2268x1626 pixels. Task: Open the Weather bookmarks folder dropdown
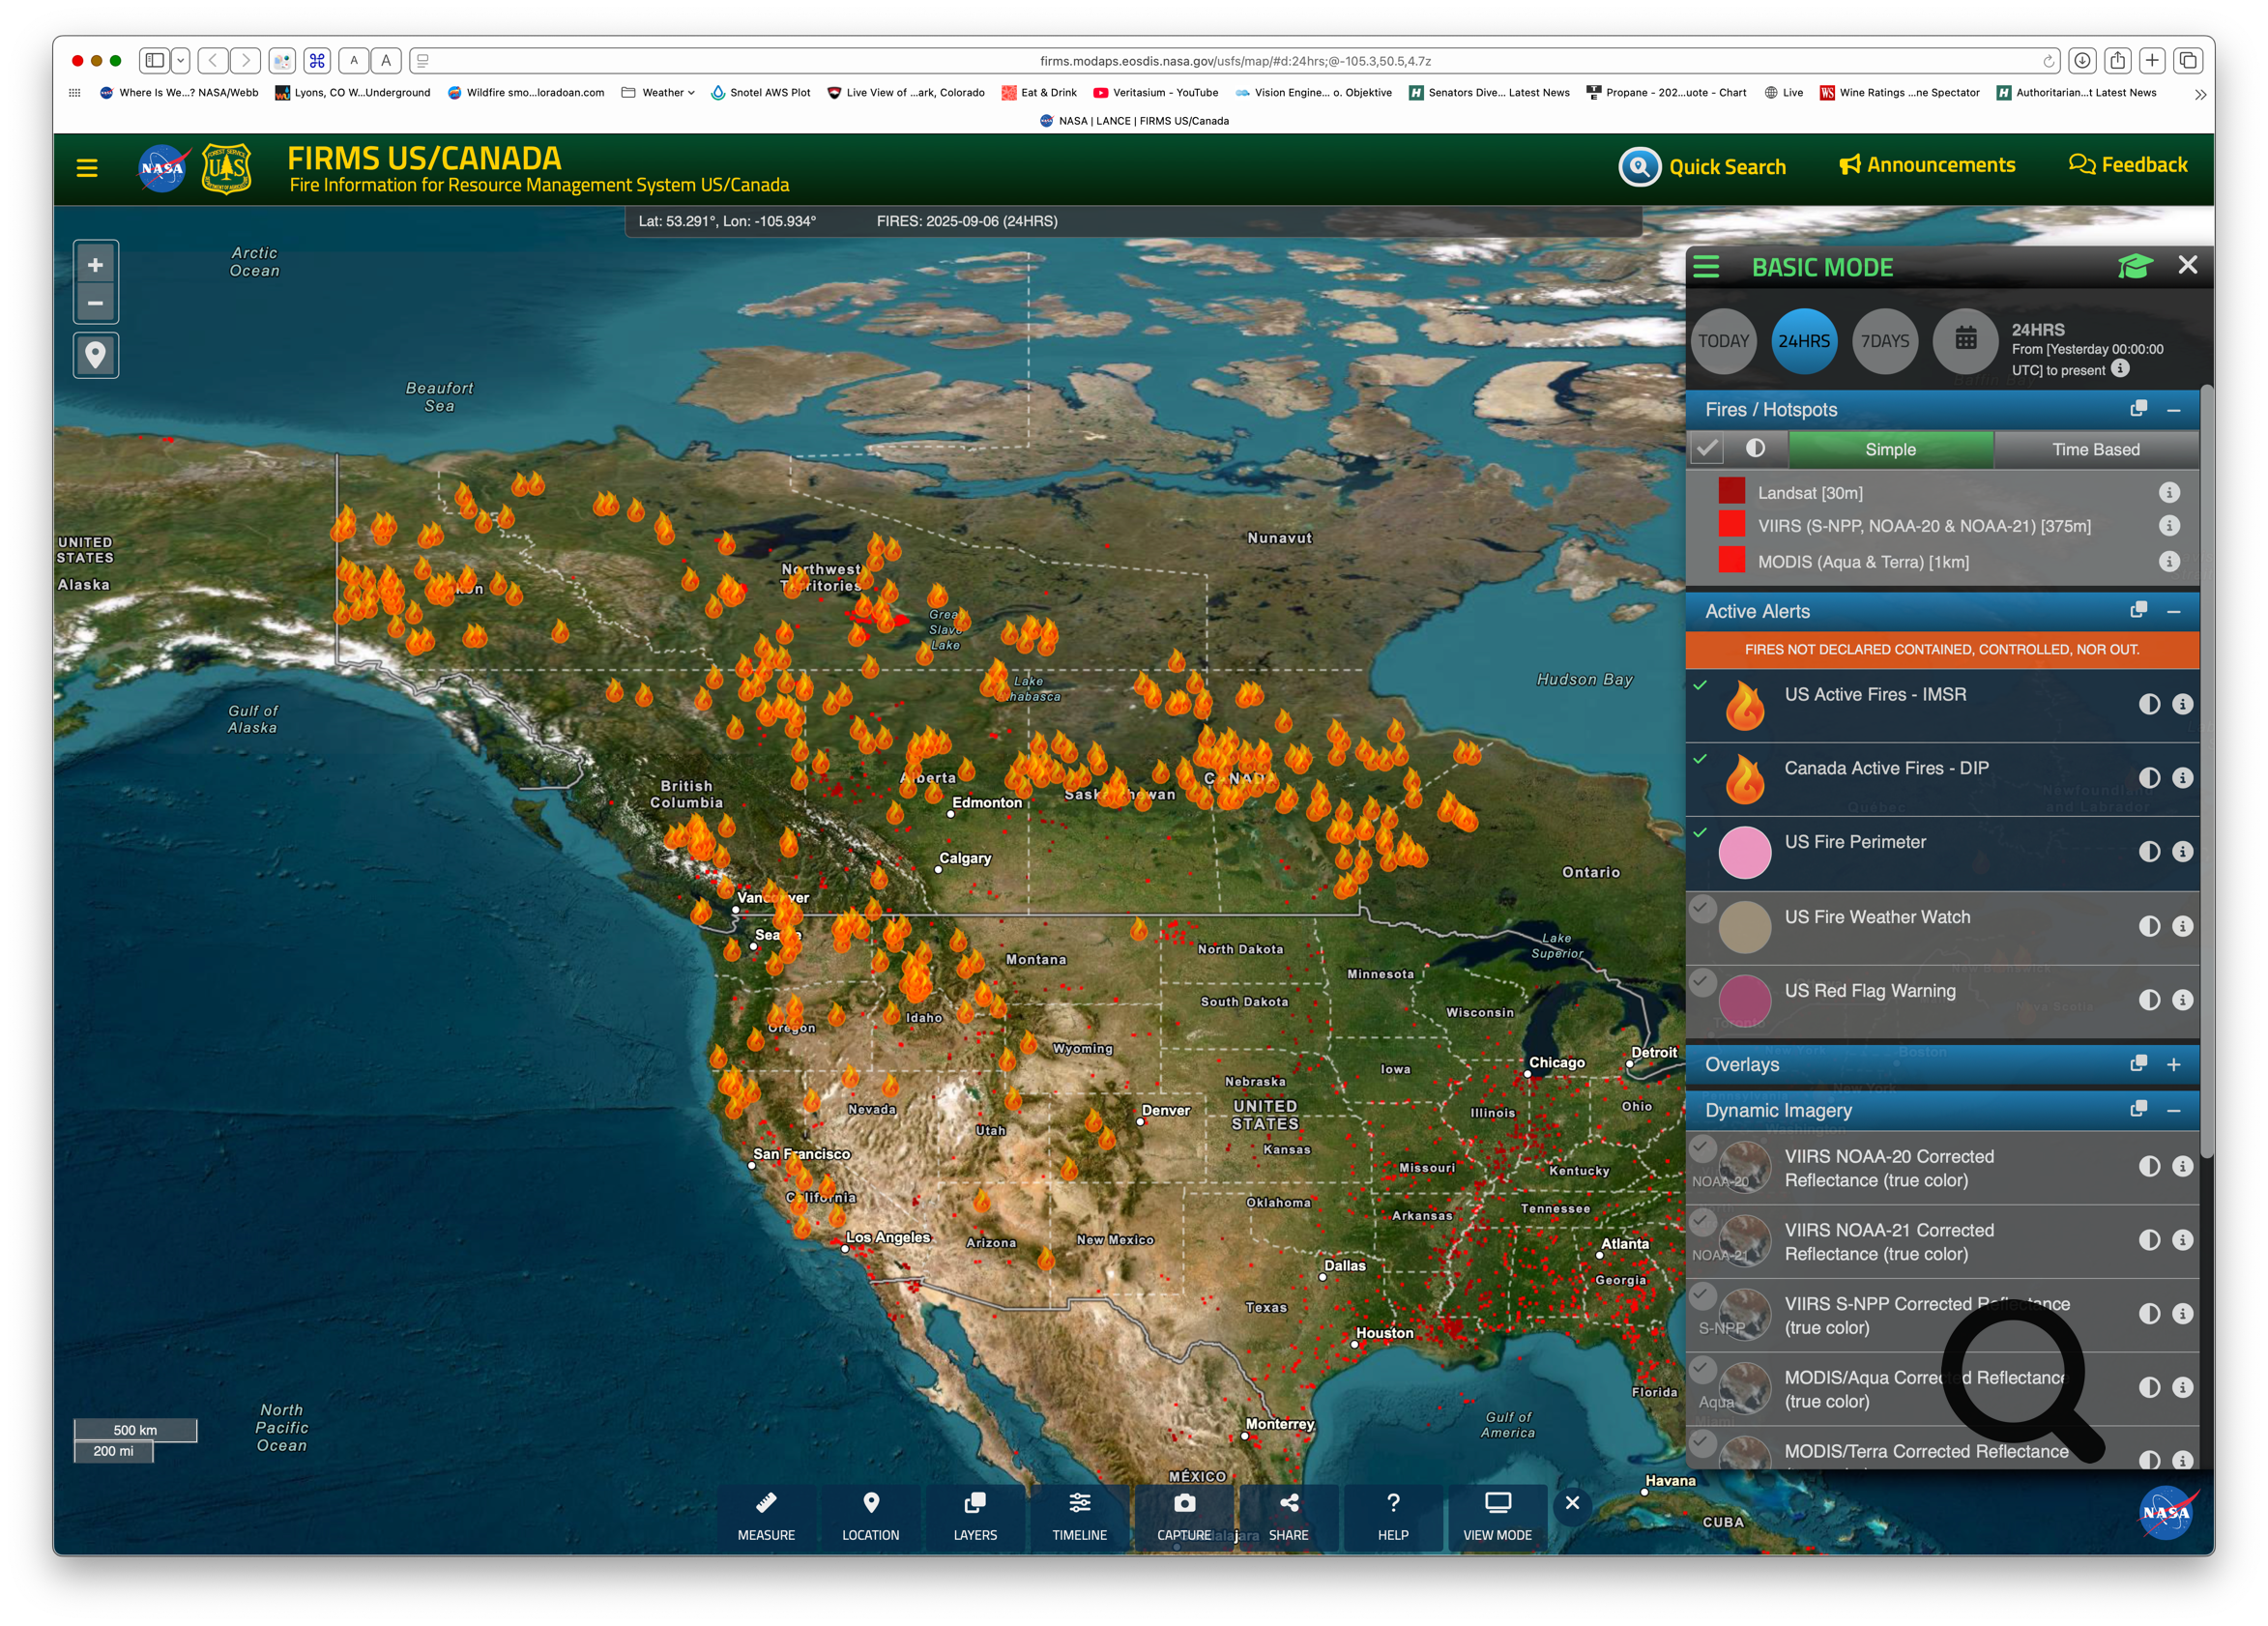tap(658, 92)
